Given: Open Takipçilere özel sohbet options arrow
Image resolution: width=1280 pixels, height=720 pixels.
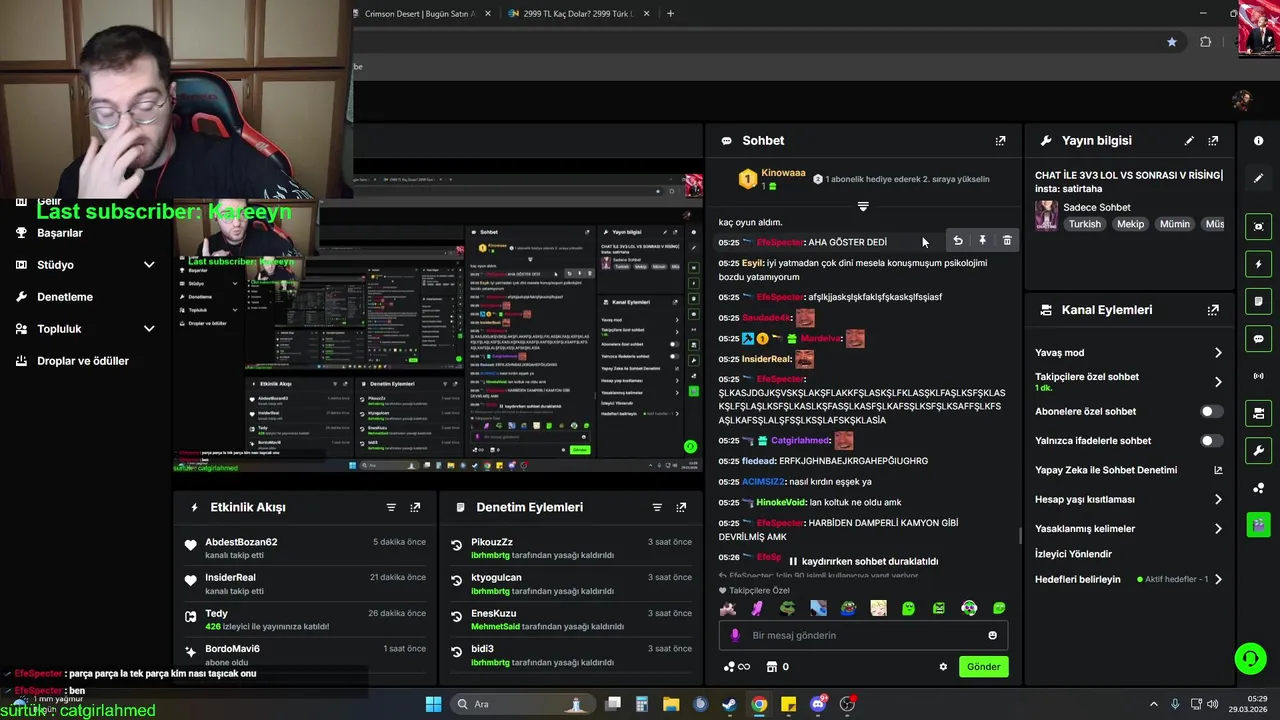Looking at the screenshot, I should click(1218, 382).
